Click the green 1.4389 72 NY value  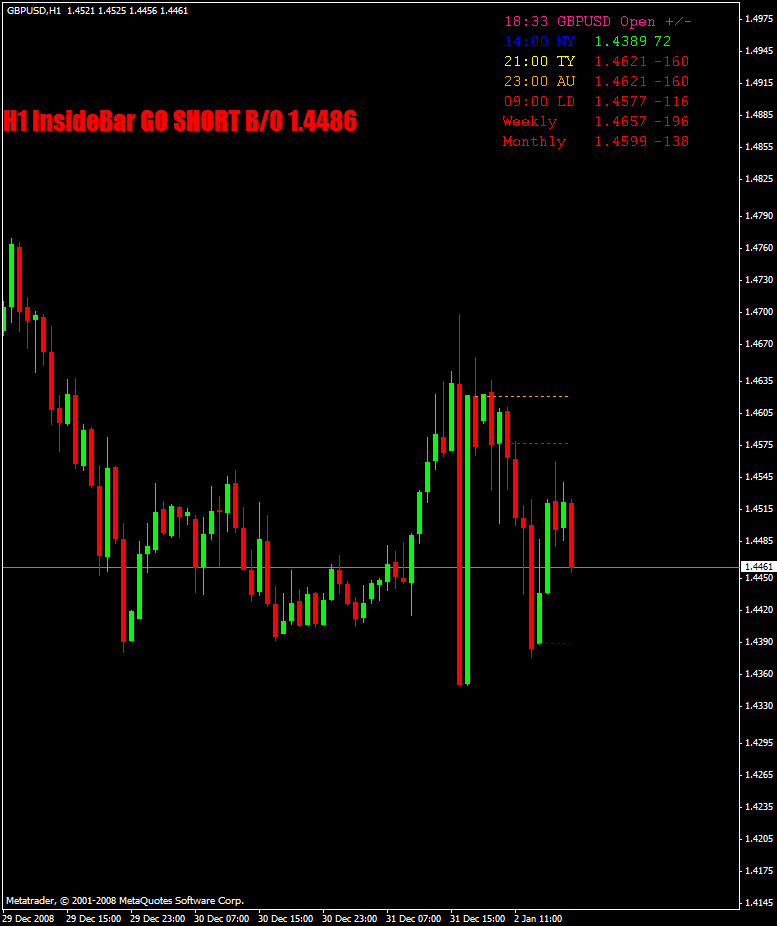pos(633,41)
